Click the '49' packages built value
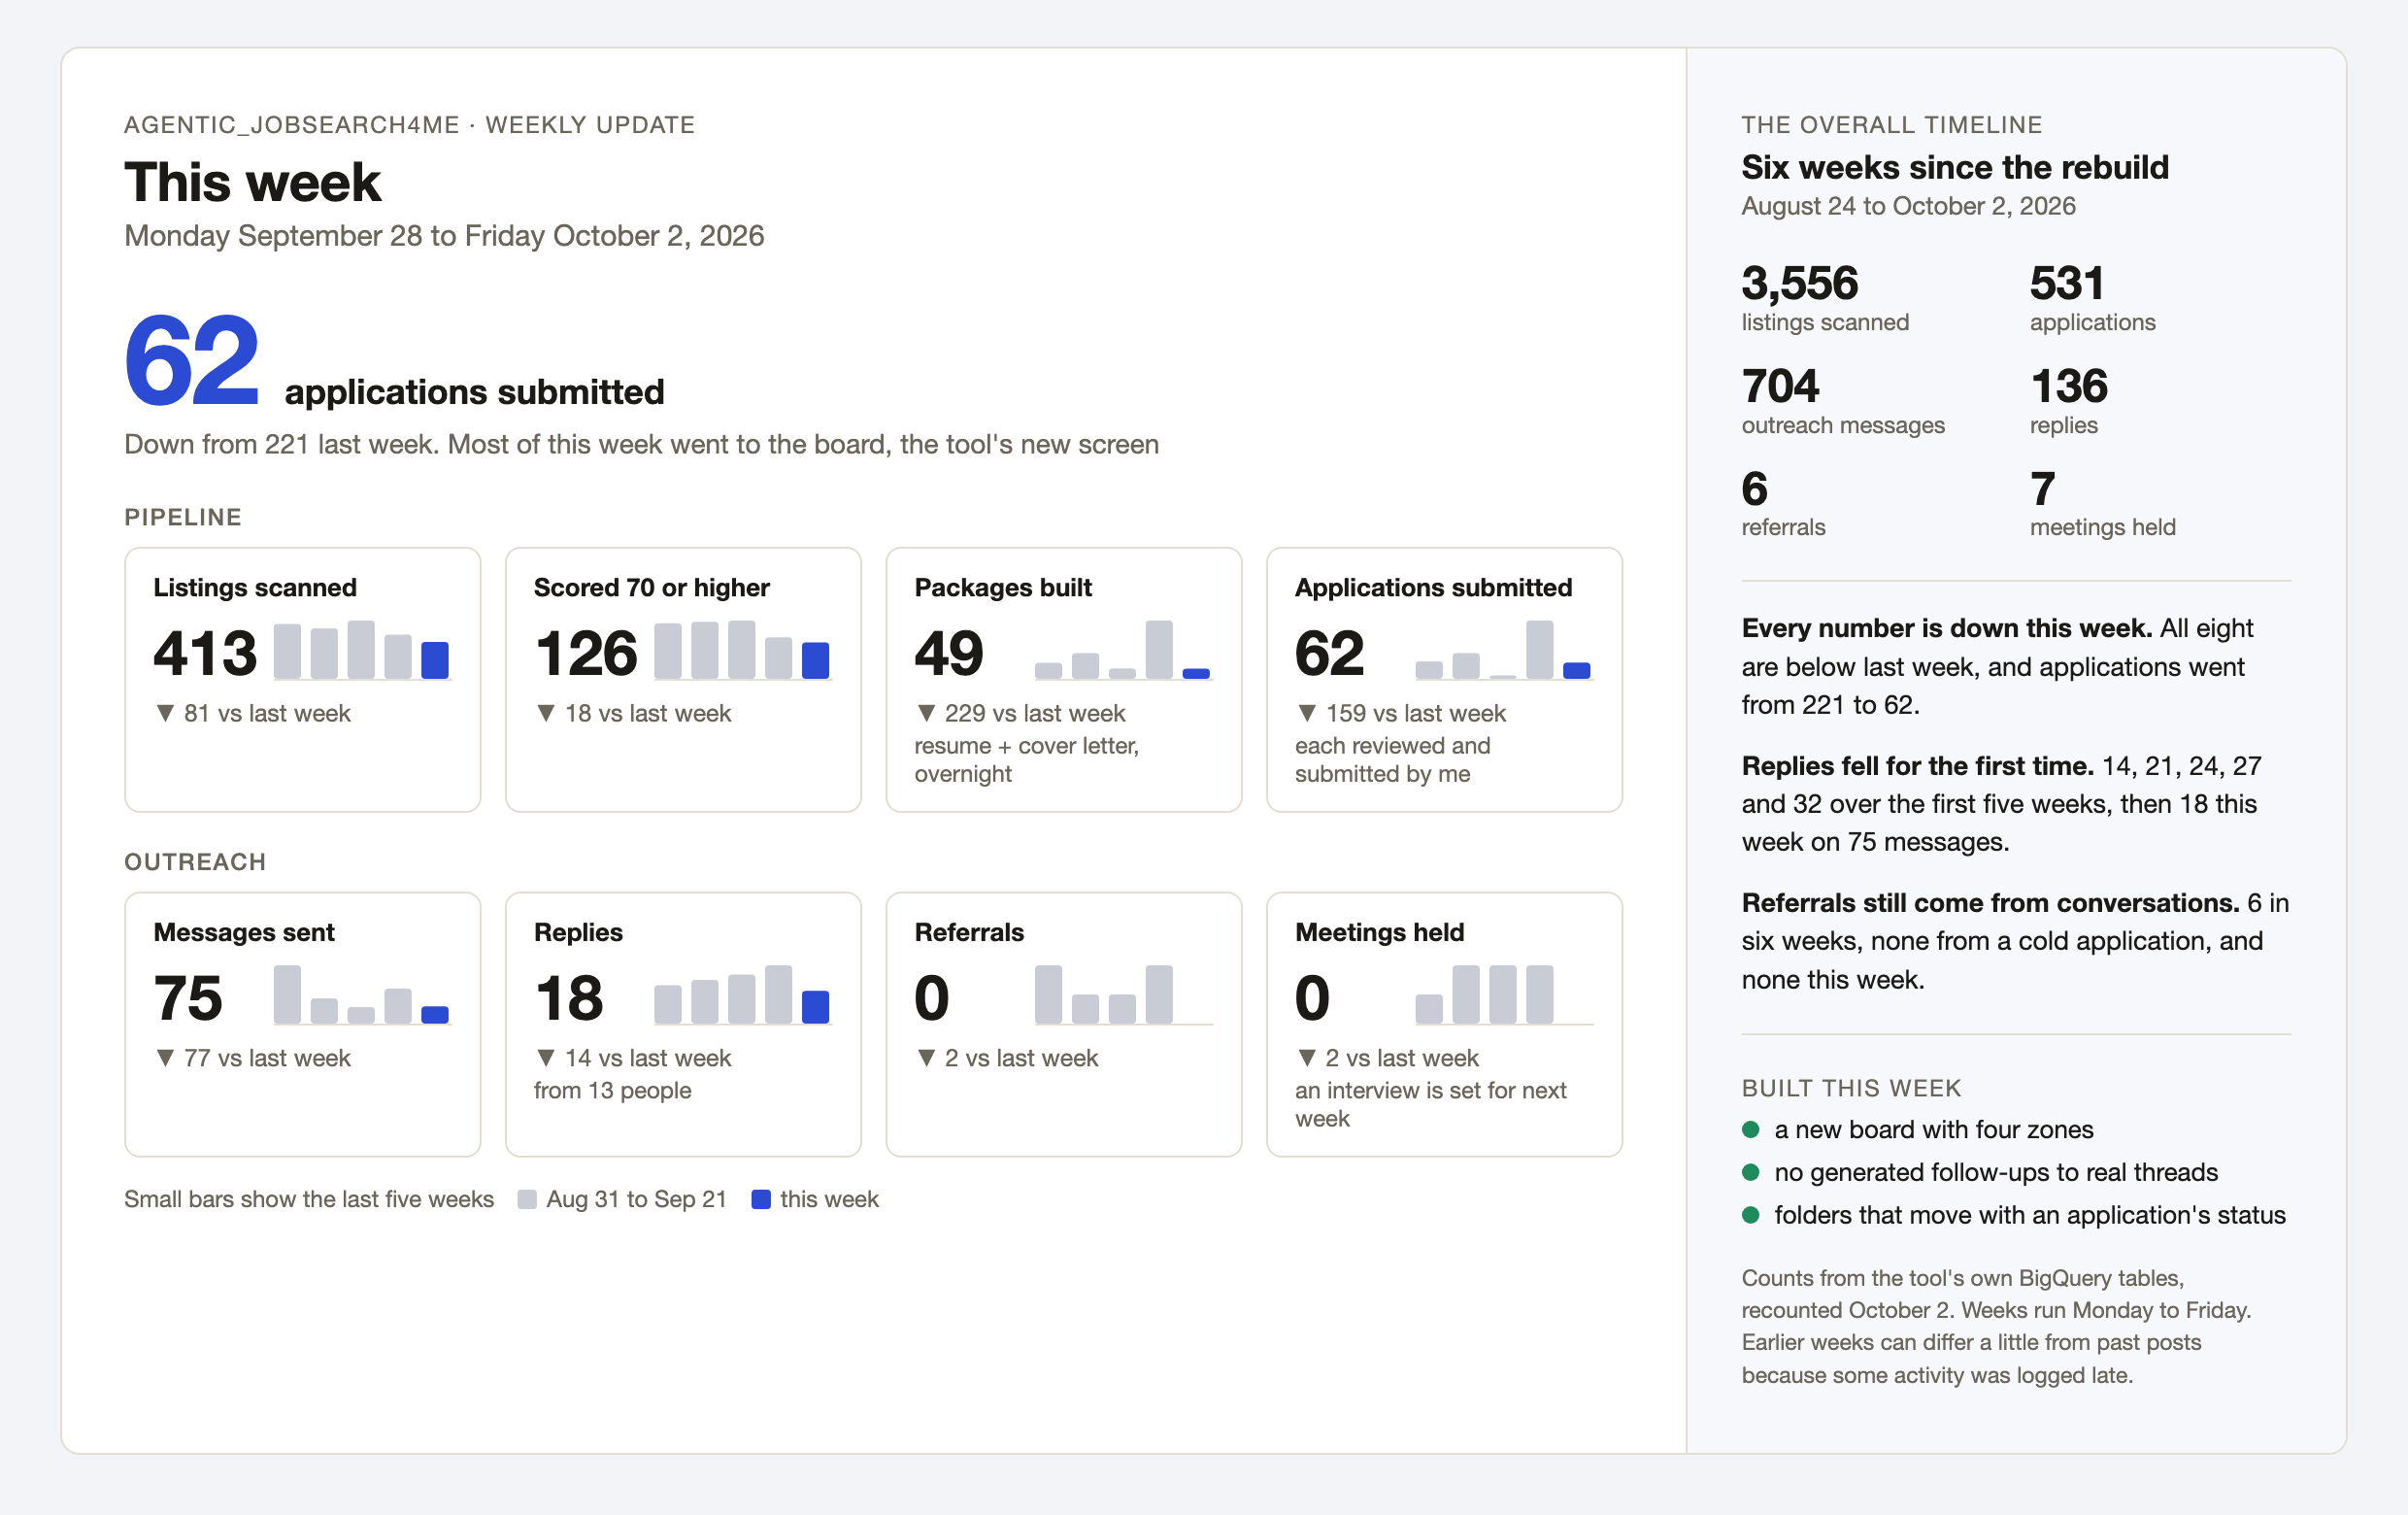 click(949, 653)
